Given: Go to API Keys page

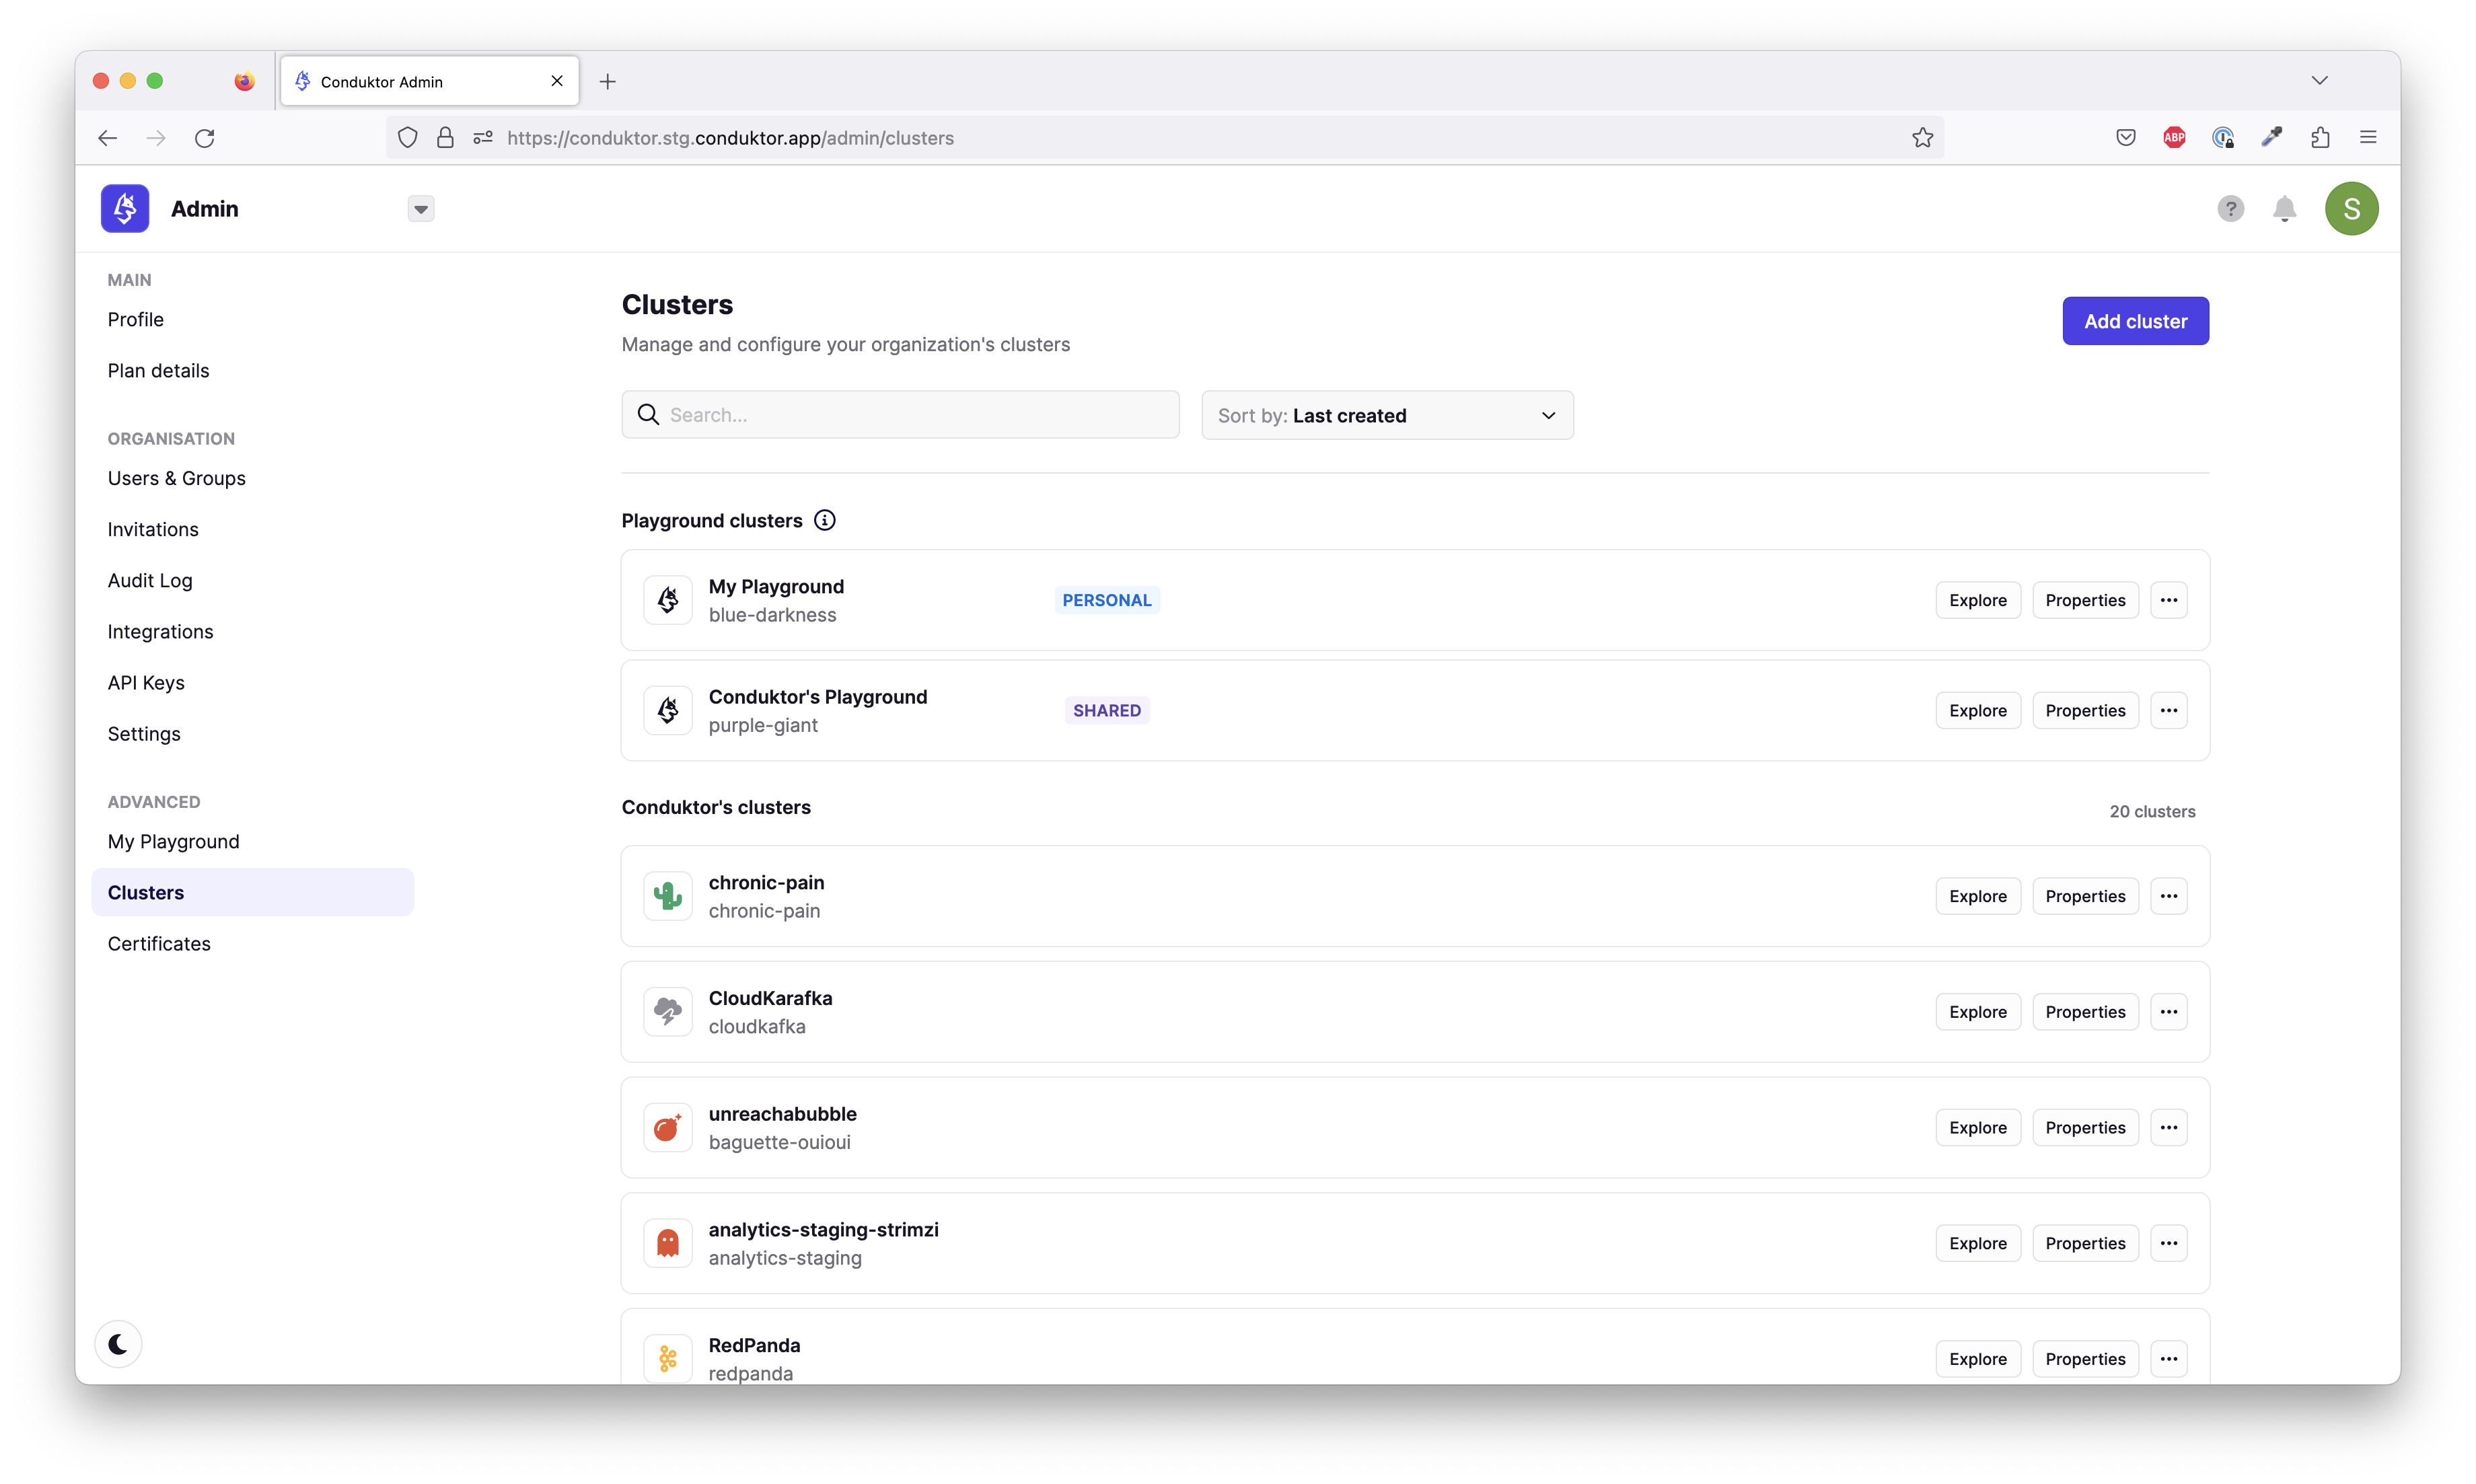Looking at the screenshot, I should 146,682.
